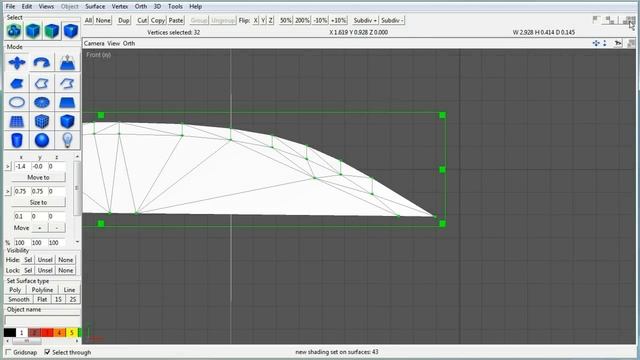Click the Paste button
Image resolution: width=640 pixels, height=360 pixels.
tap(176, 20)
